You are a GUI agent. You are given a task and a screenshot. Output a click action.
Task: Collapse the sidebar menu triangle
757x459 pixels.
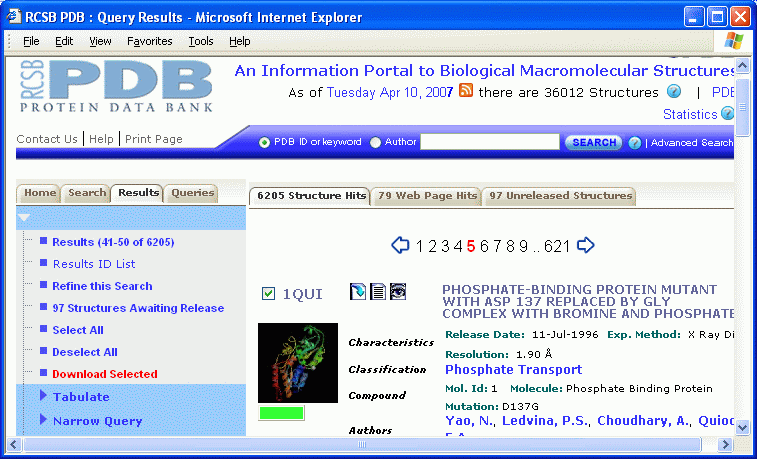click(24, 218)
